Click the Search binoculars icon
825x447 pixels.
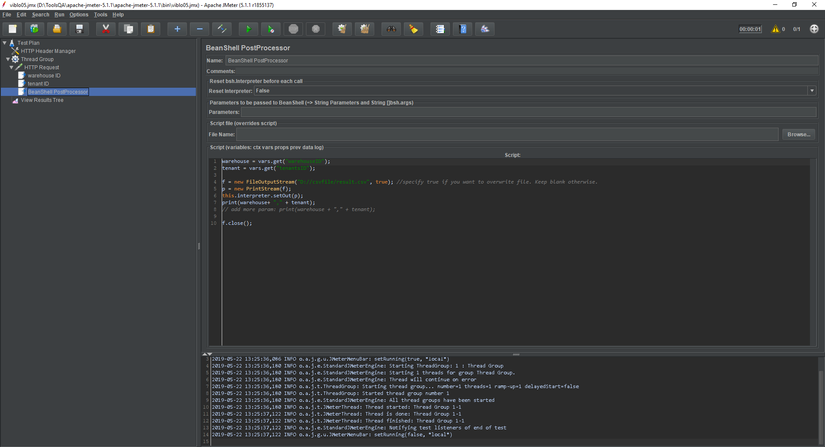pyautogui.click(x=391, y=29)
